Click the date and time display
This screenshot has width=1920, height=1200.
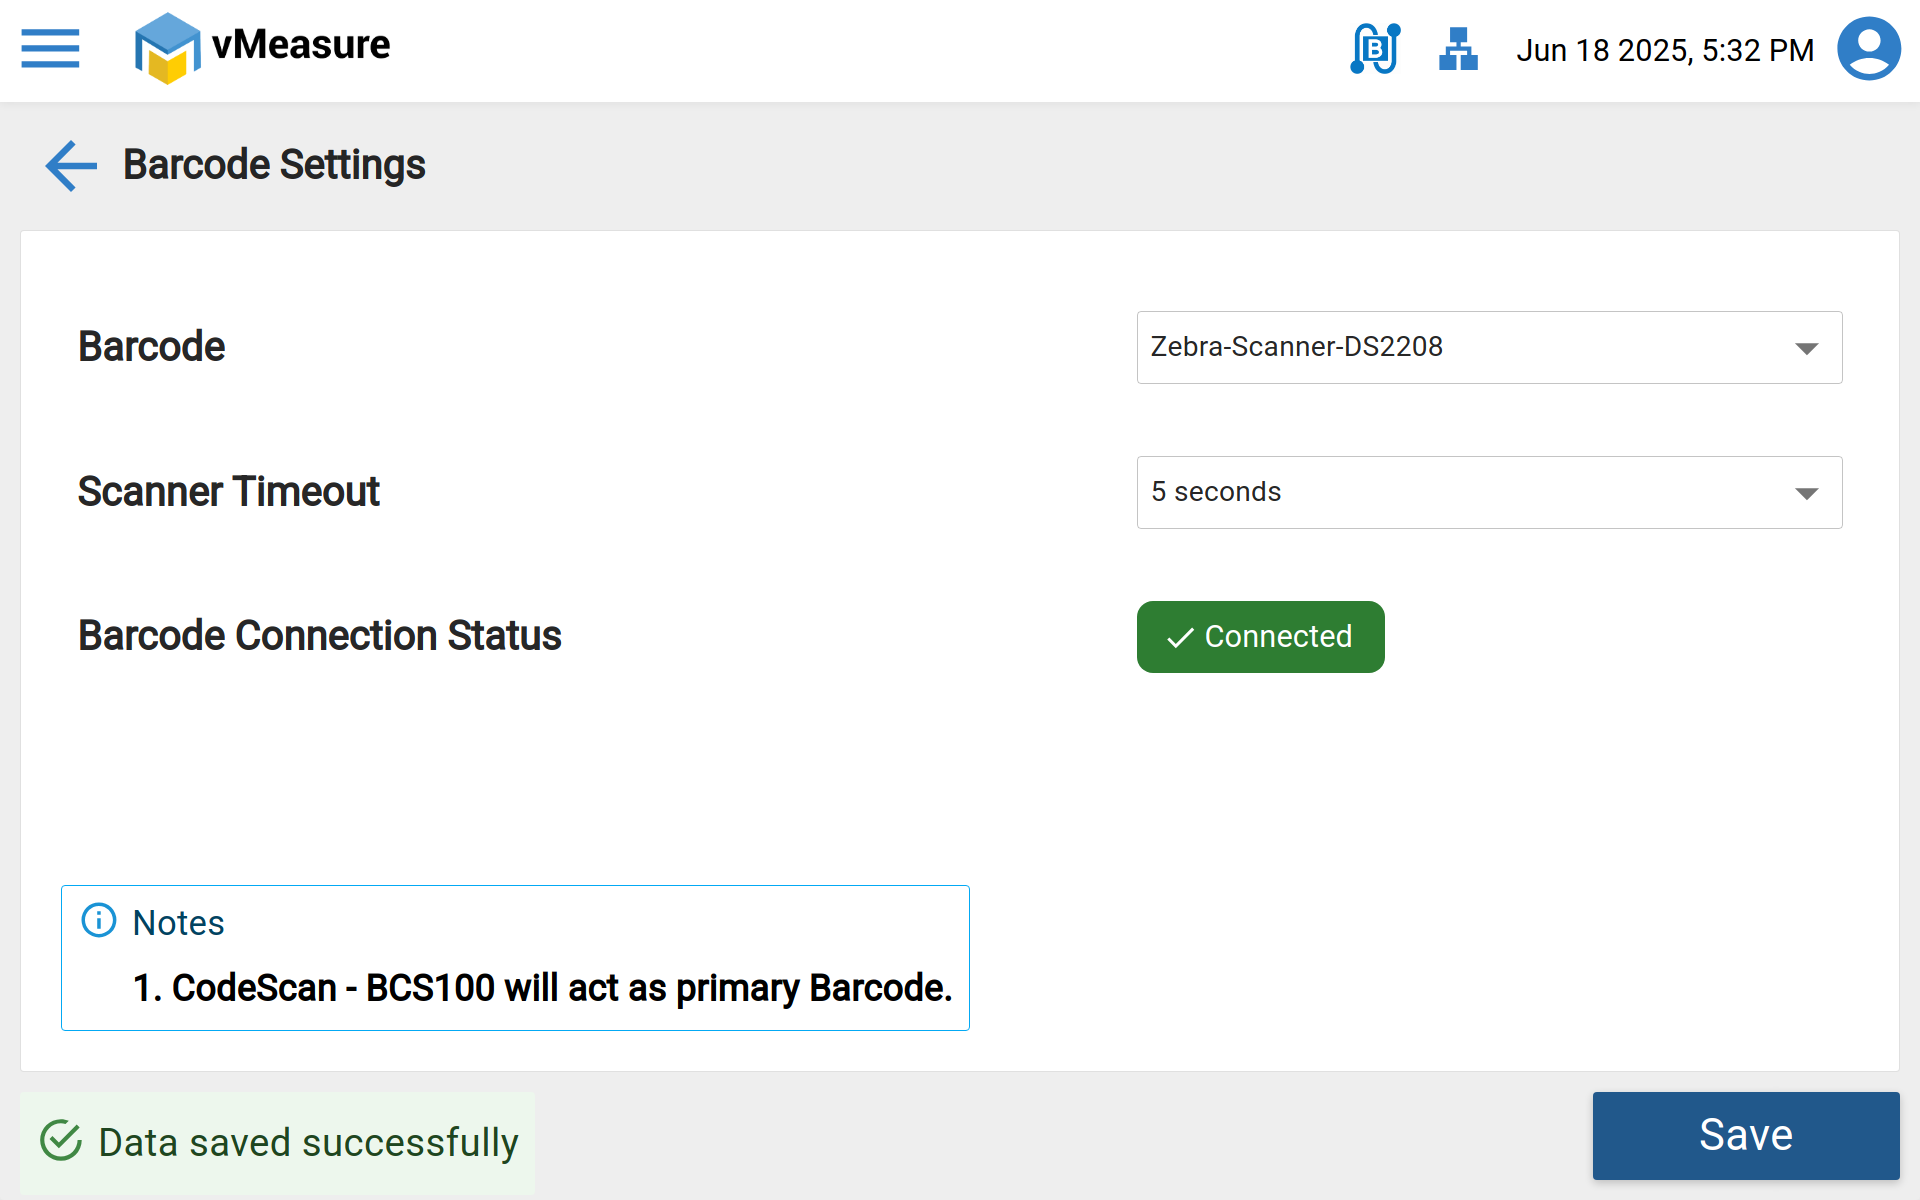(x=1664, y=50)
